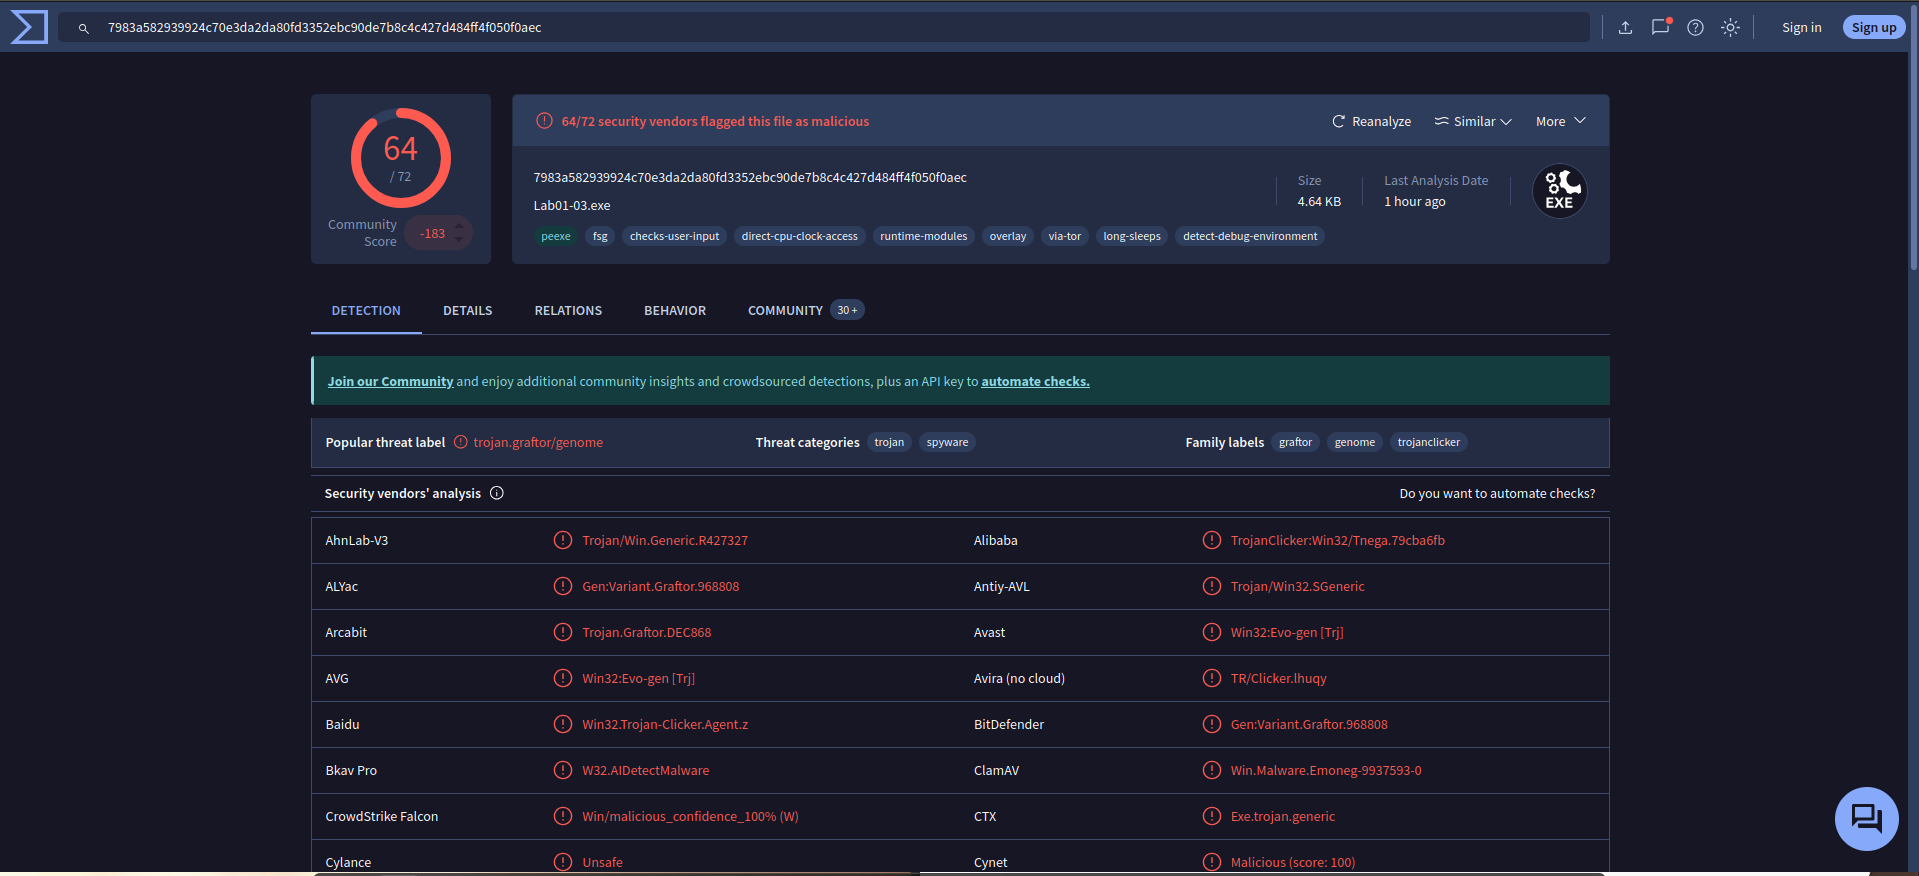Click the Avast detection warning icon
This screenshot has height=876, width=1919.
[1211, 632]
